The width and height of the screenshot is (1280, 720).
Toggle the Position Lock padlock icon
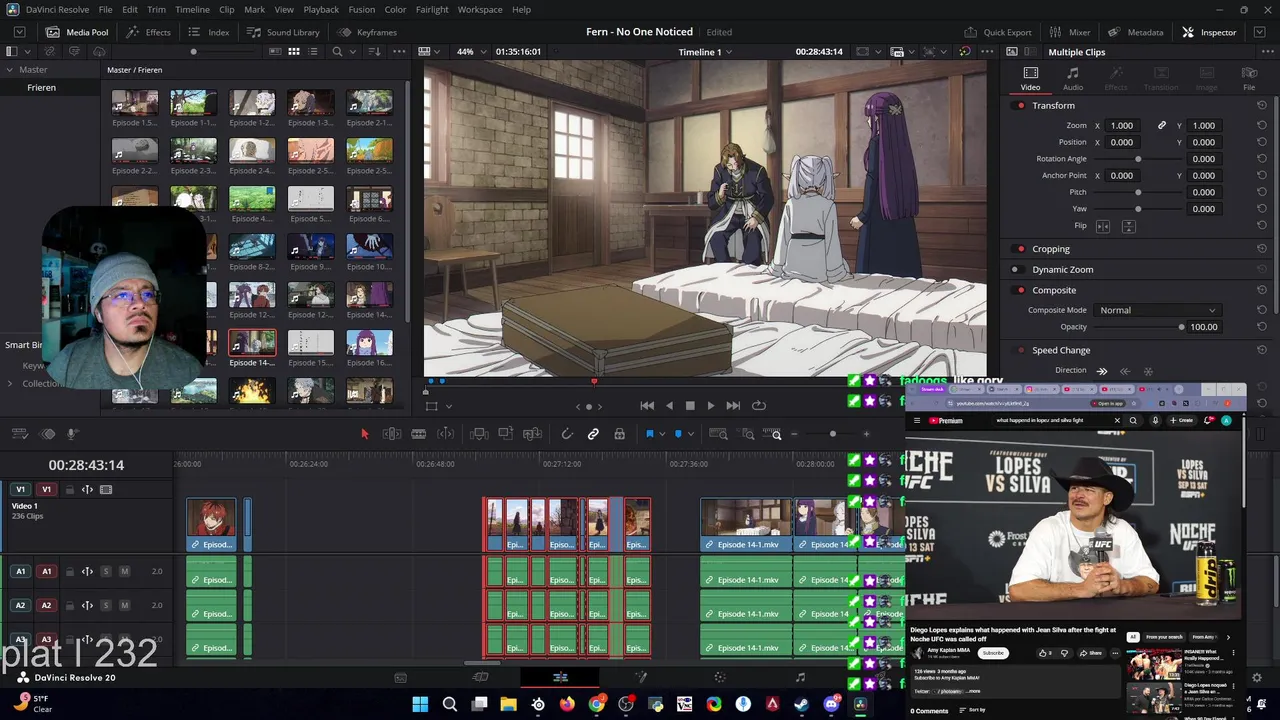pyautogui.click(x=620, y=434)
